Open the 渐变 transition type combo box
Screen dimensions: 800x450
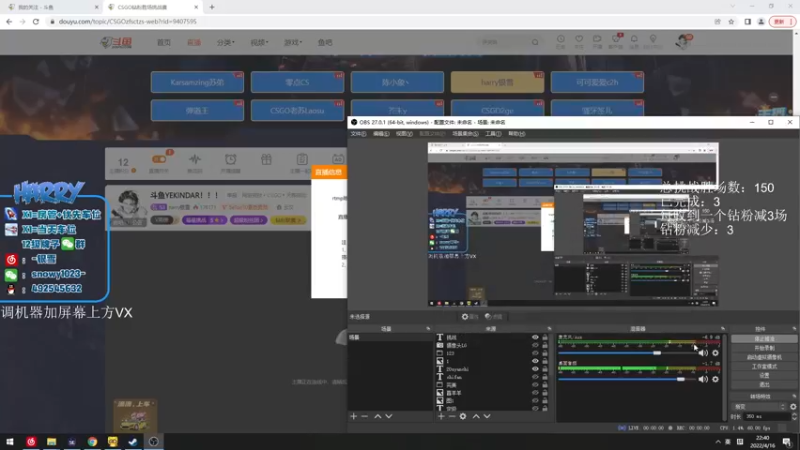pyautogui.click(x=759, y=407)
